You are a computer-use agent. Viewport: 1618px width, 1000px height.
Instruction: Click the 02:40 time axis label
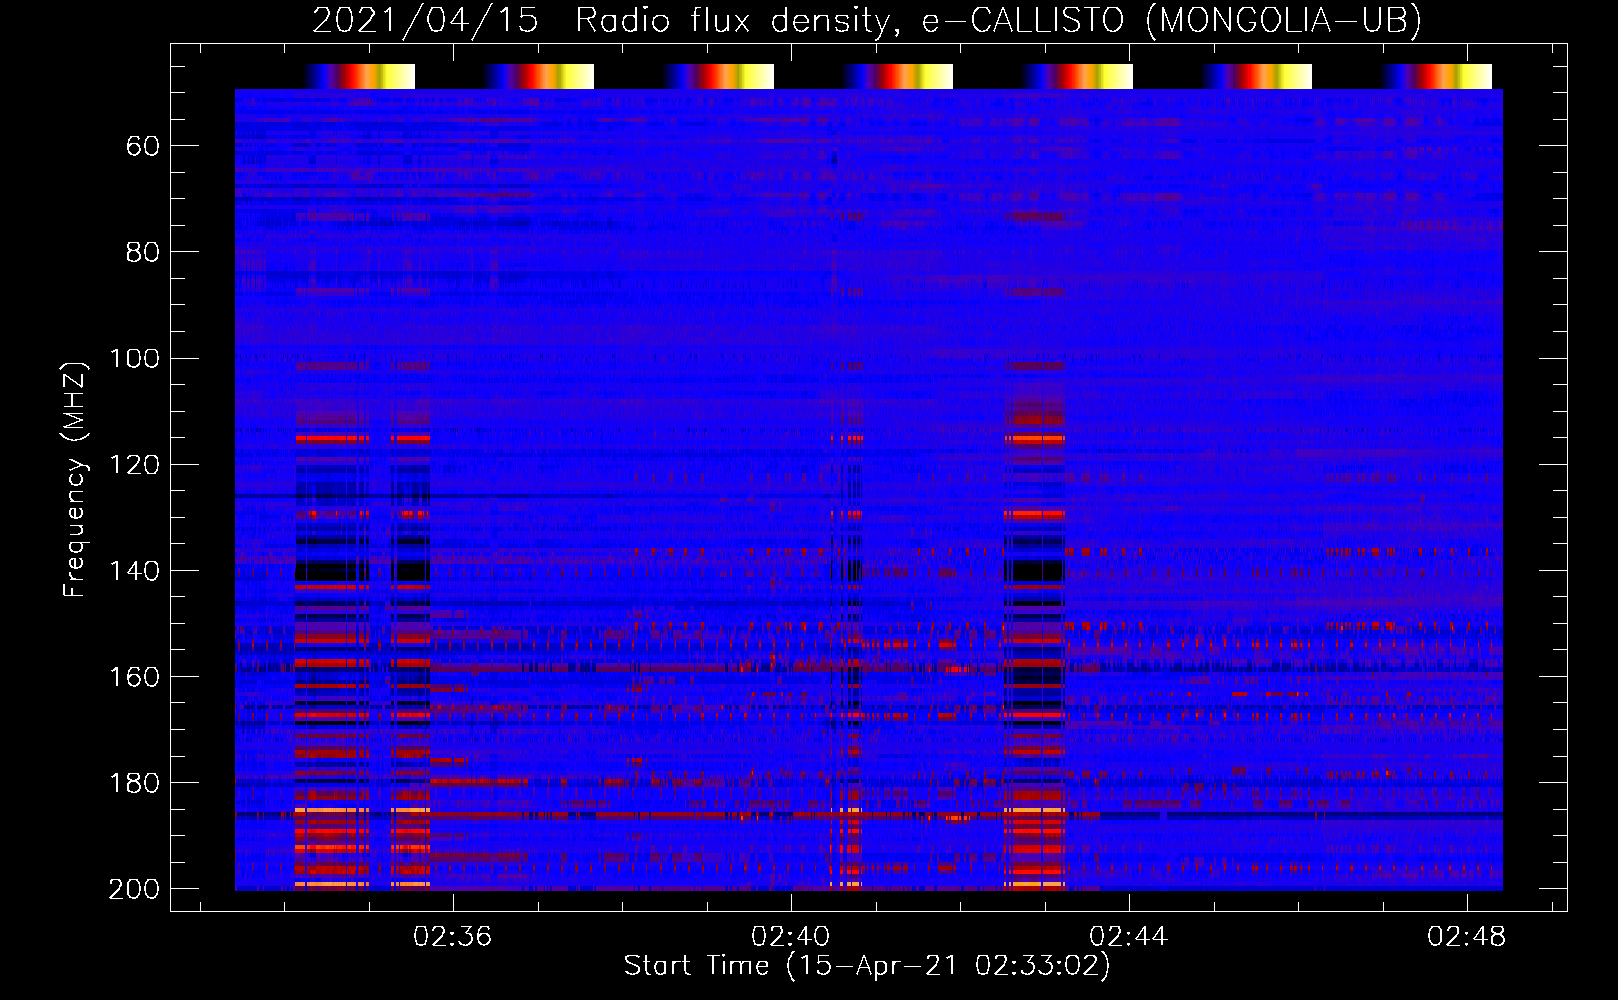(x=791, y=936)
